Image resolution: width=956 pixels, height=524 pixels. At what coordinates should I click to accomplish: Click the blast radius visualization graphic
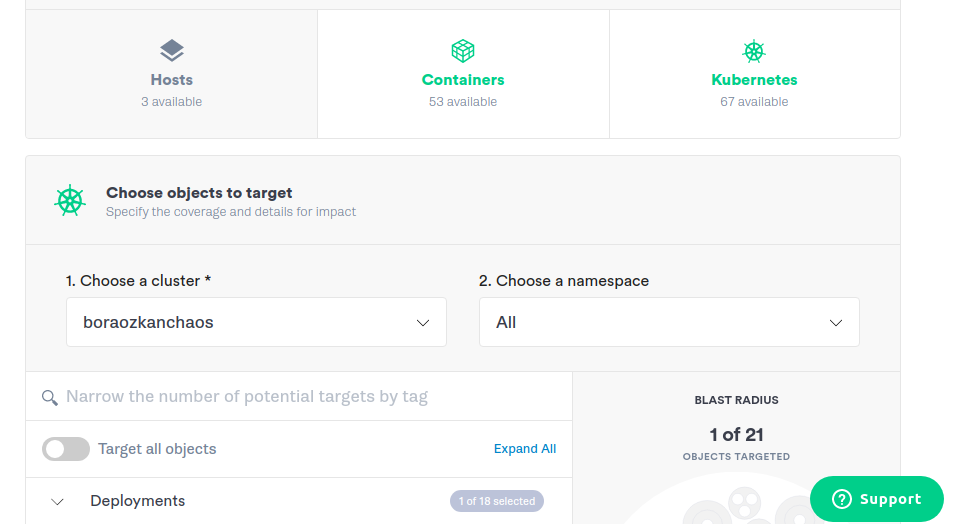click(x=740, y=505)
